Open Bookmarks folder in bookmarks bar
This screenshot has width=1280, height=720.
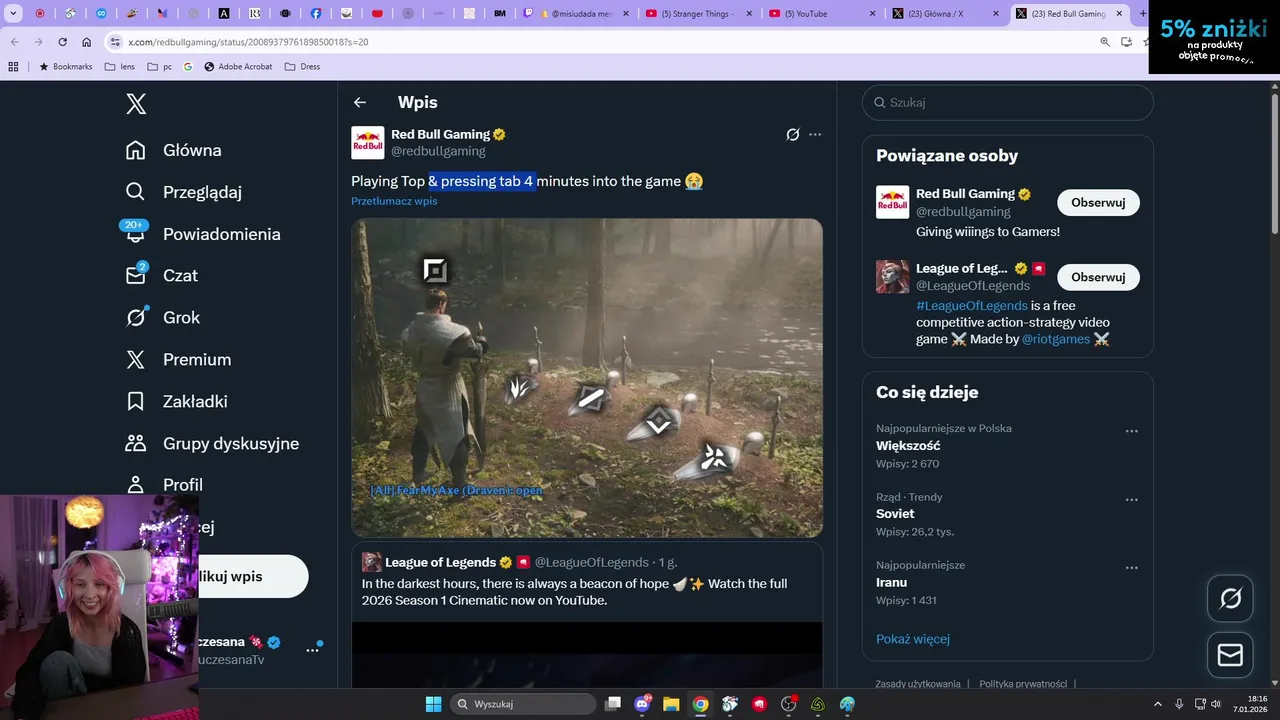pos(65,67)
